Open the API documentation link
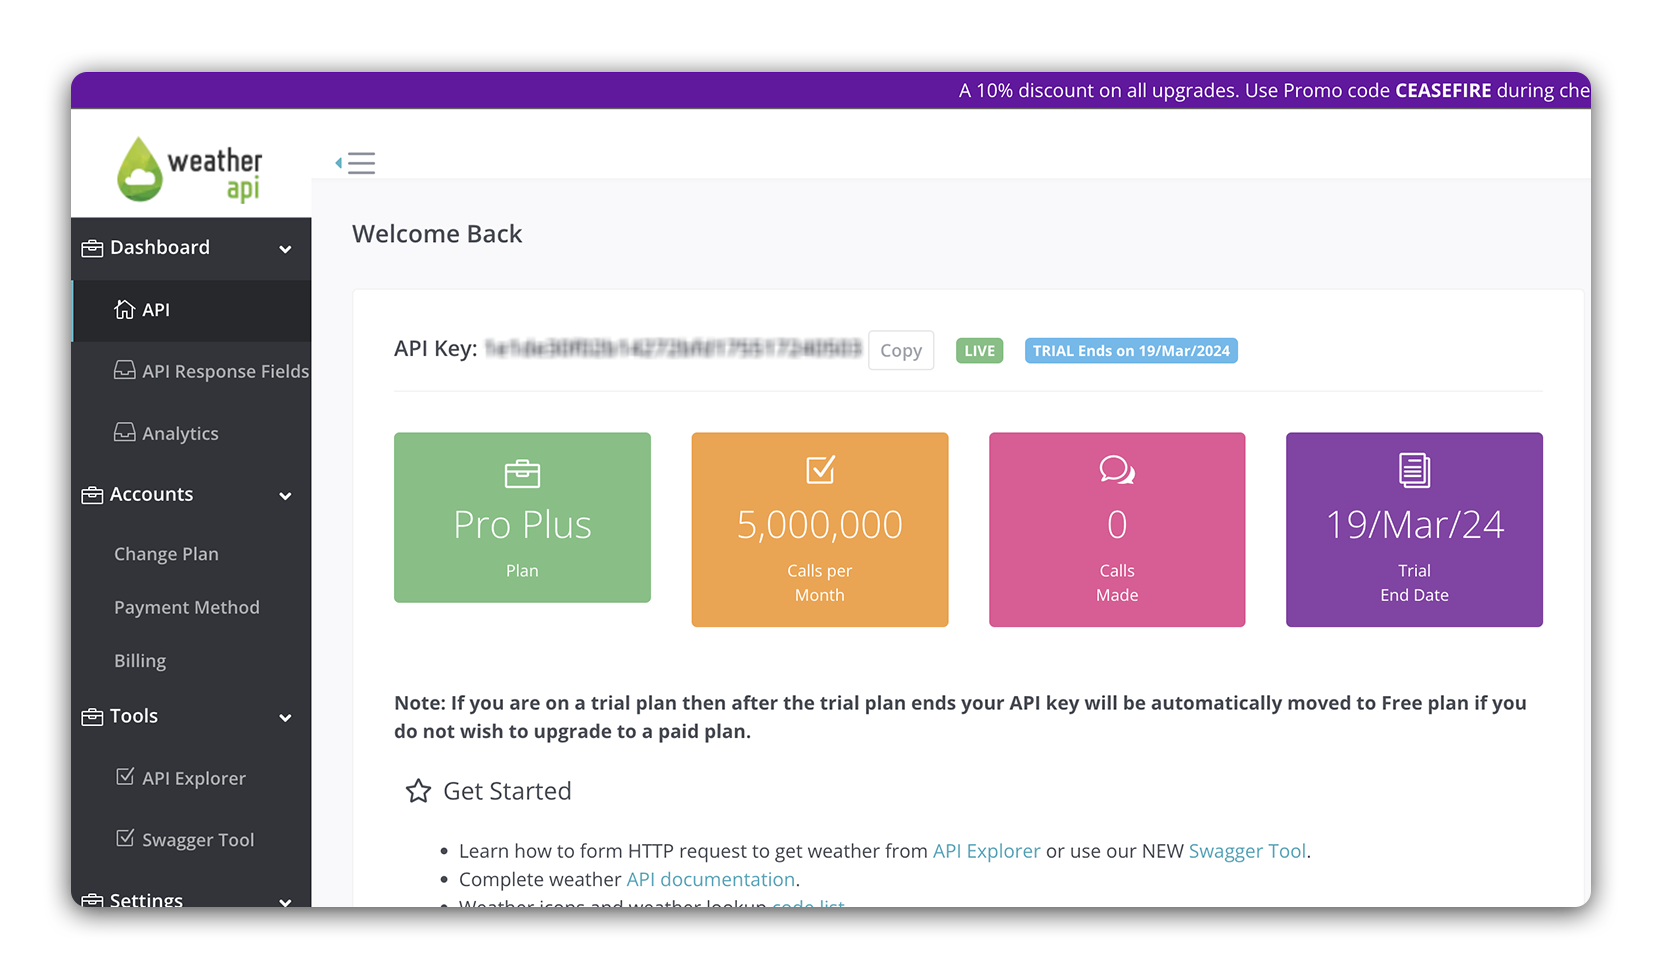 click(710, 880)
